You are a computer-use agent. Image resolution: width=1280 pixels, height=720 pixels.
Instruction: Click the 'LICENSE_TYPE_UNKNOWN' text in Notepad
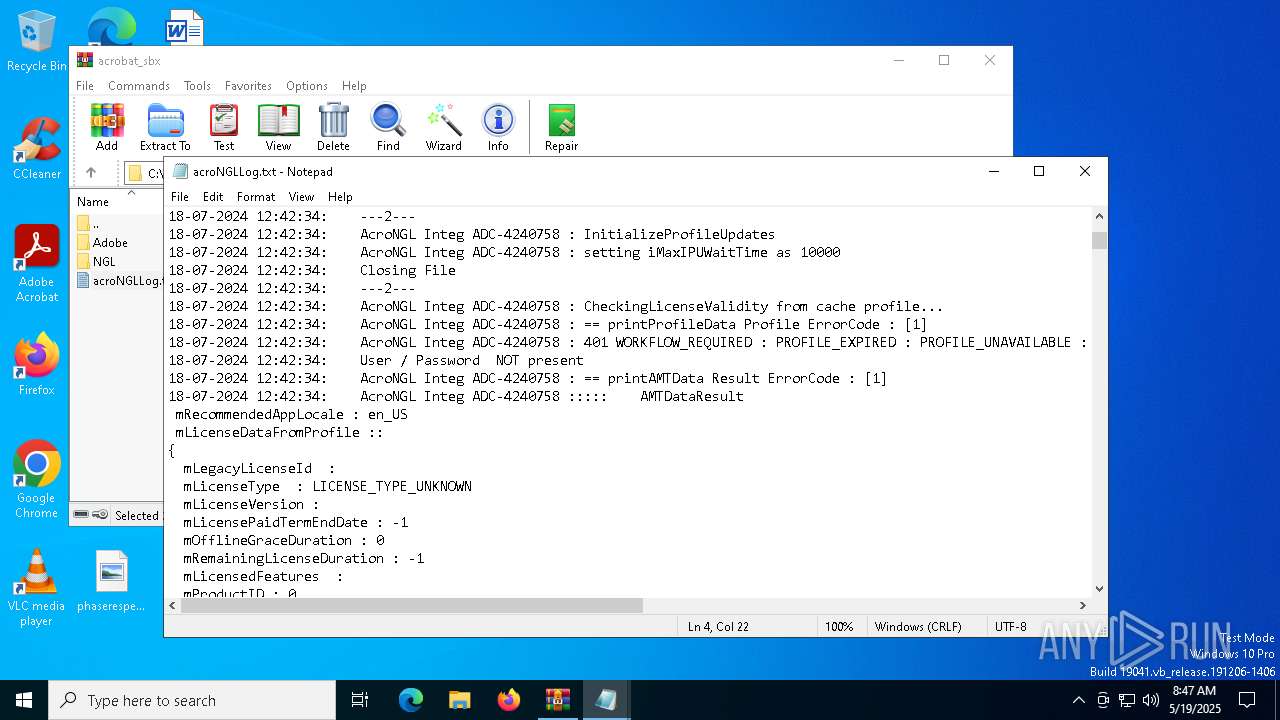coord(392,486)
